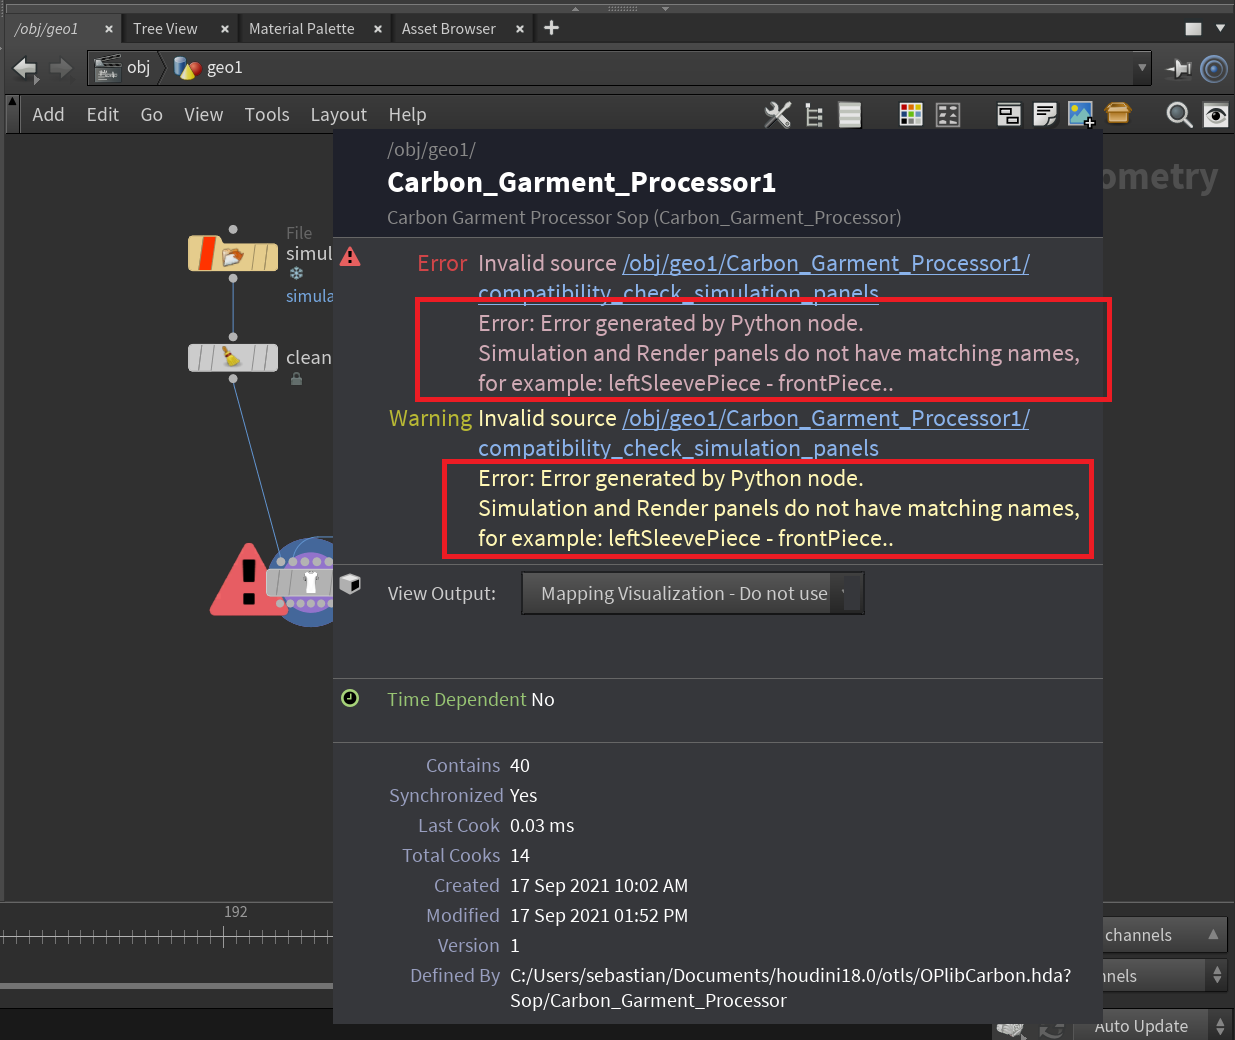Open pane options dropdown arrow at top right
This screenshot has height=1040, width=1235.
pyautogui.click(x=1220, y=28)
